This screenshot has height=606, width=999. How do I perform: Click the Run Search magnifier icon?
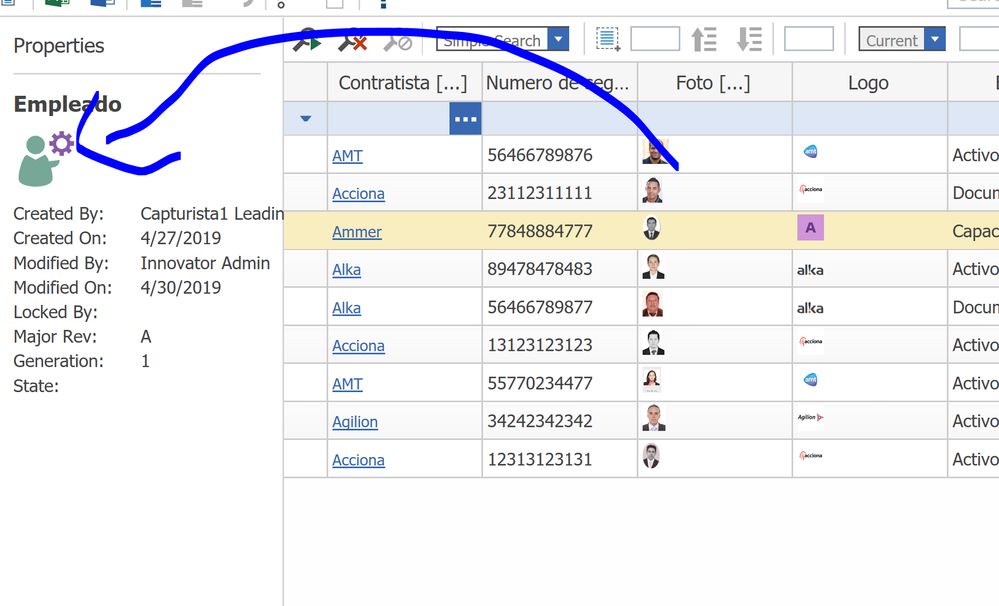point(306,41)
